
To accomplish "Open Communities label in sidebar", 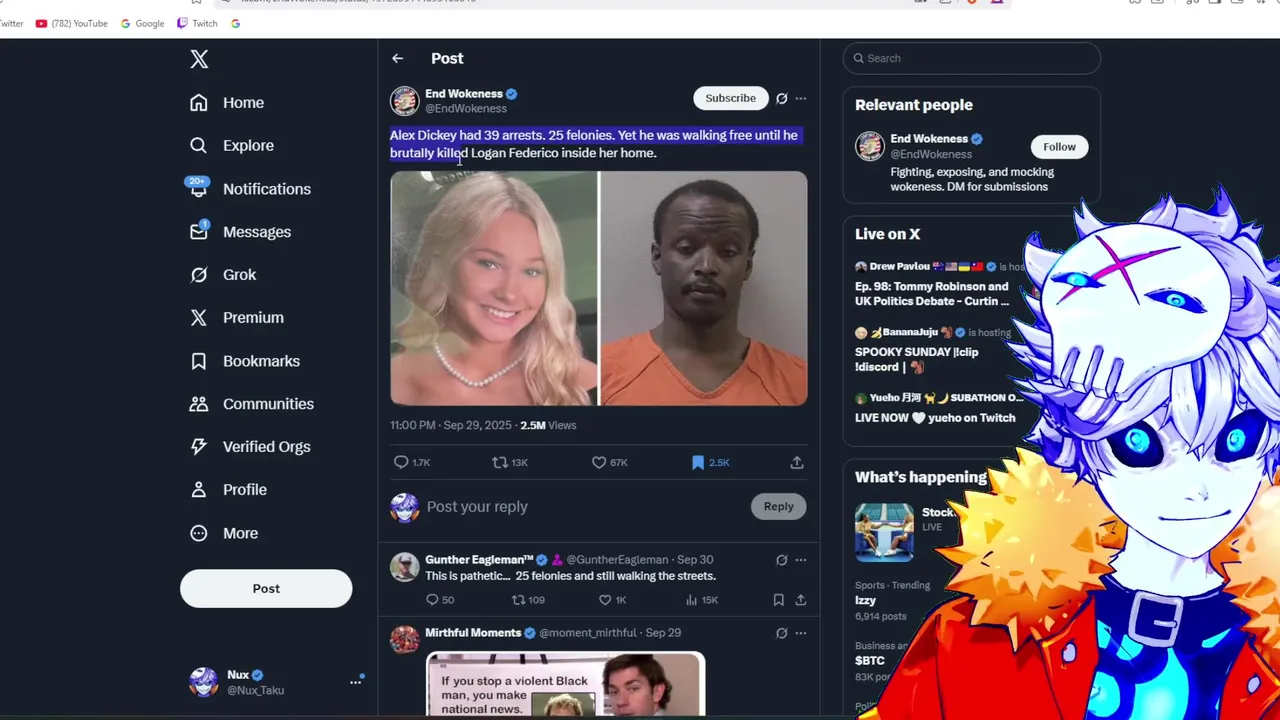I will coord(268,404).
